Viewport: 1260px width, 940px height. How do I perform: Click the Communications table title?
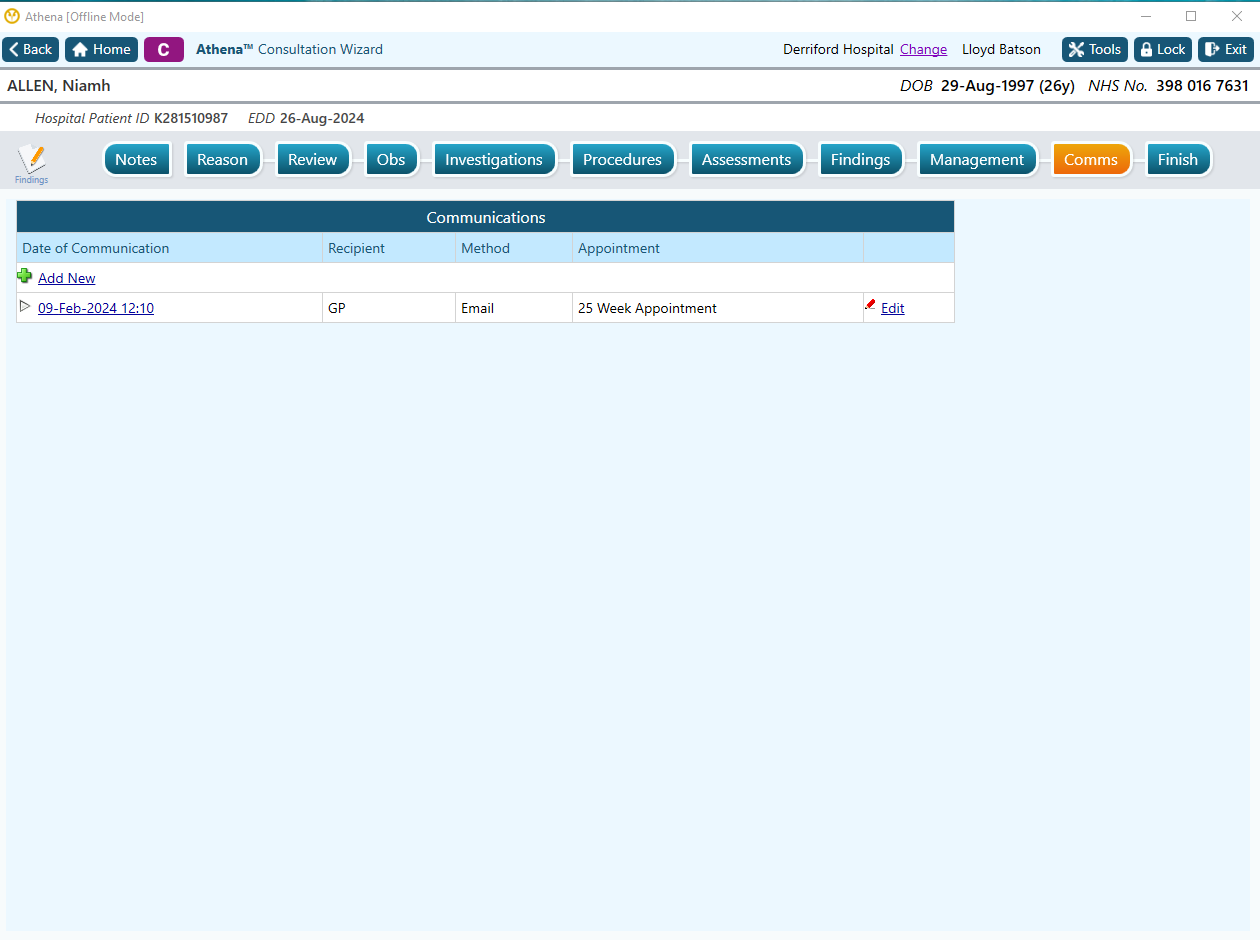point(486,217)
